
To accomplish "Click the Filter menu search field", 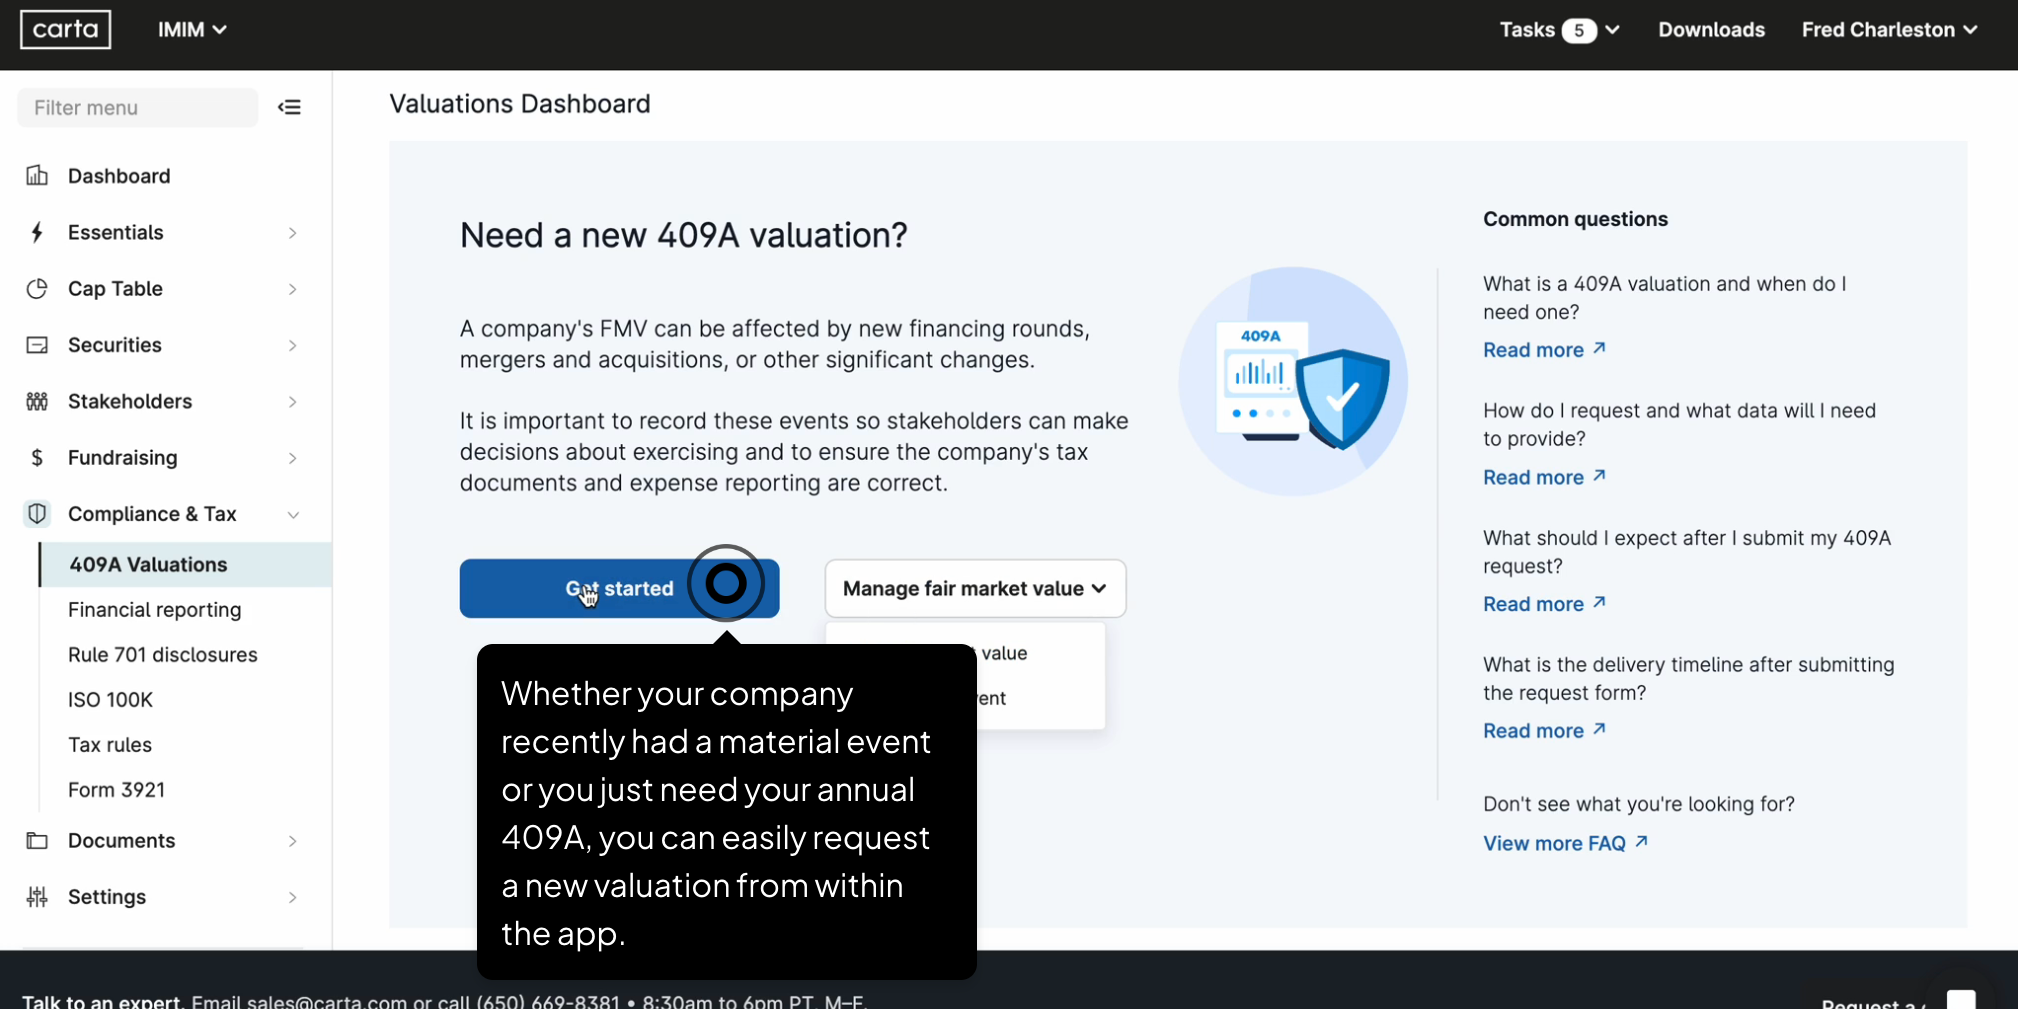I will pyautogui.click(x=138, y=107).
